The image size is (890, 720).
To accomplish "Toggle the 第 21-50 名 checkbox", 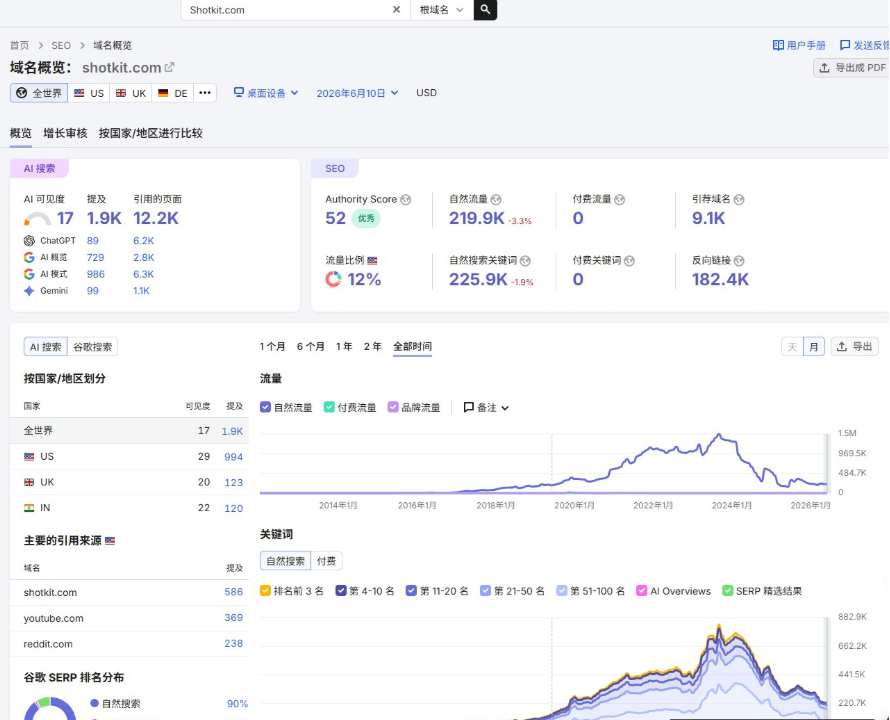I will [485, 591].
